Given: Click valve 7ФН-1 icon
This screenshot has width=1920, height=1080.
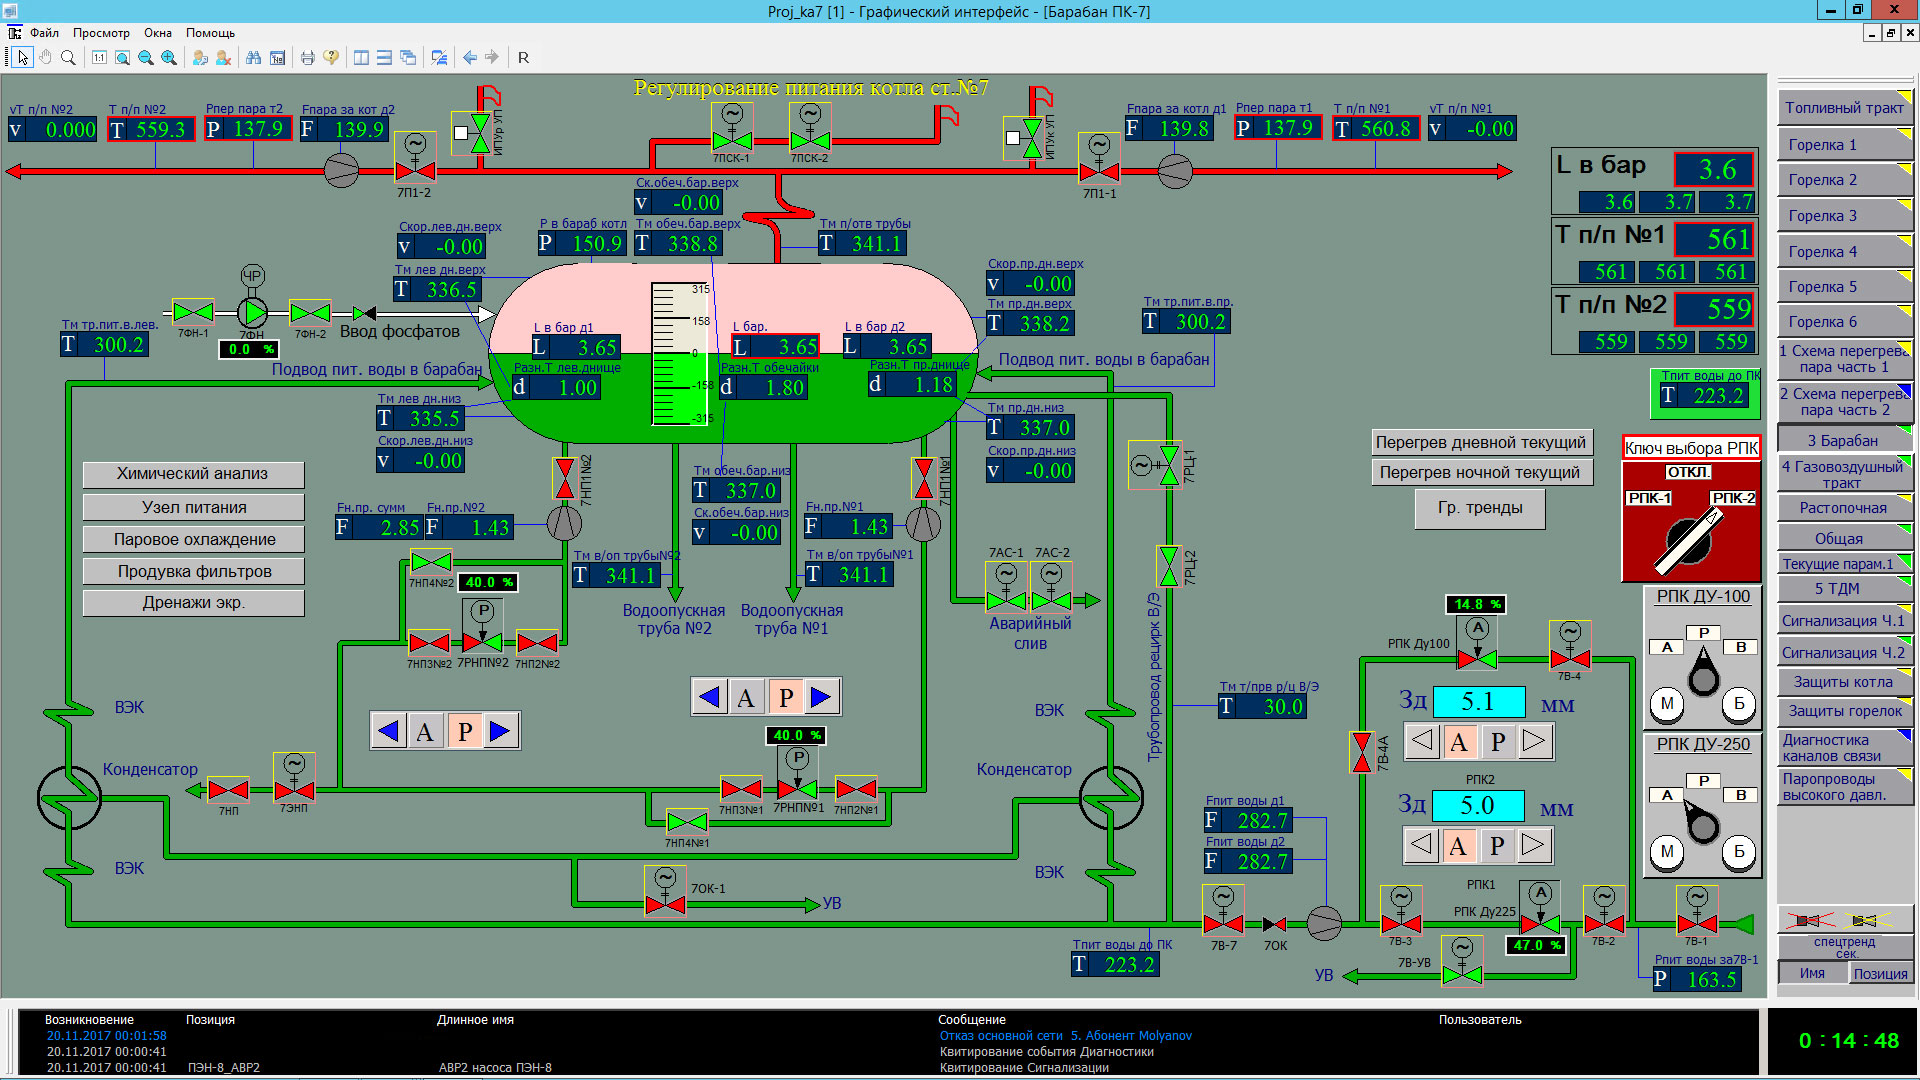Looking at the screenshot, I should (193, 312).
